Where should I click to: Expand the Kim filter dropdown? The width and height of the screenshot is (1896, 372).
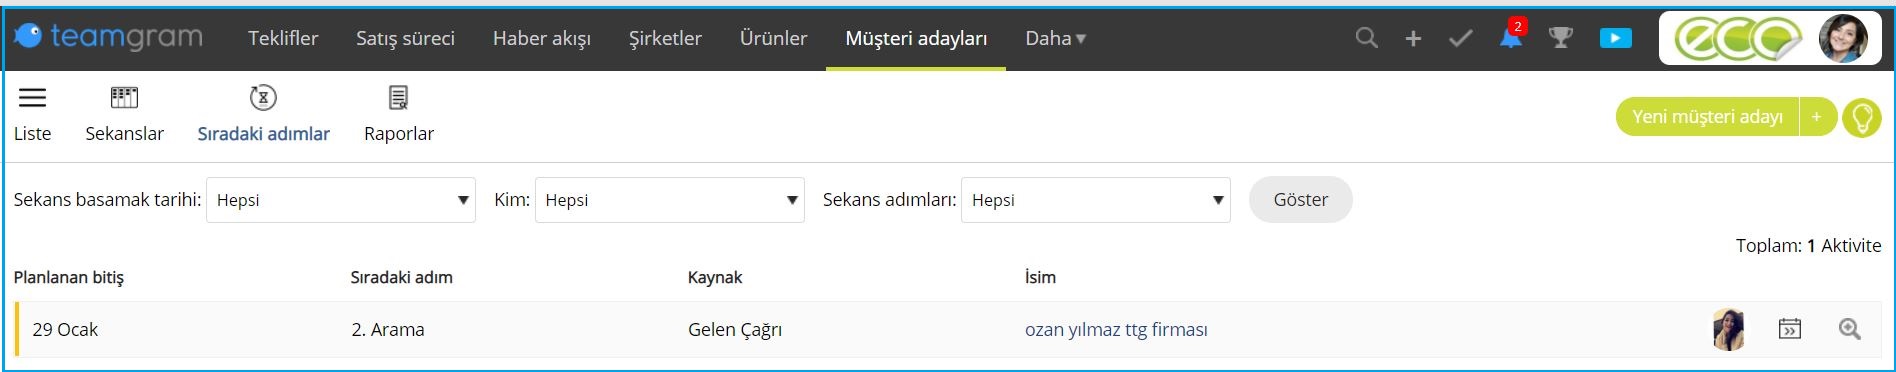click(x=670, y=200)
